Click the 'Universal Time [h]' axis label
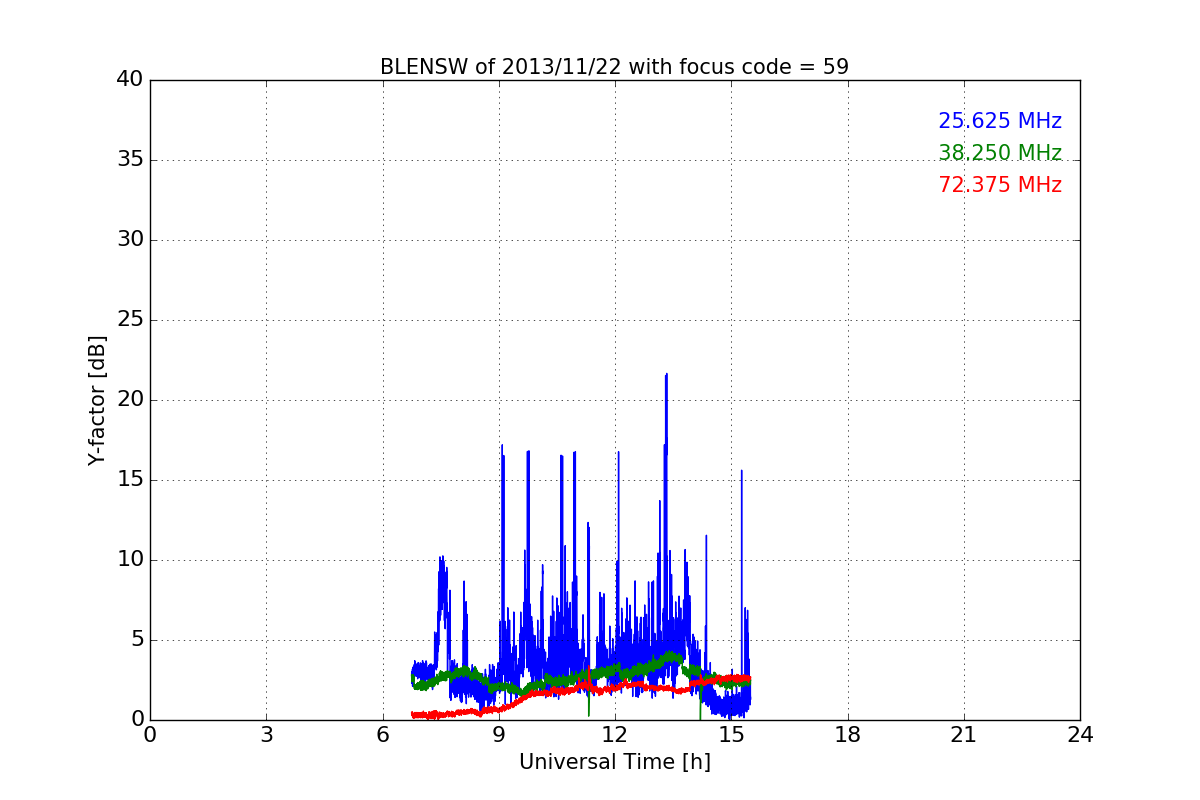The width and height of the screenshot is (1200, 800). (614, 762)
